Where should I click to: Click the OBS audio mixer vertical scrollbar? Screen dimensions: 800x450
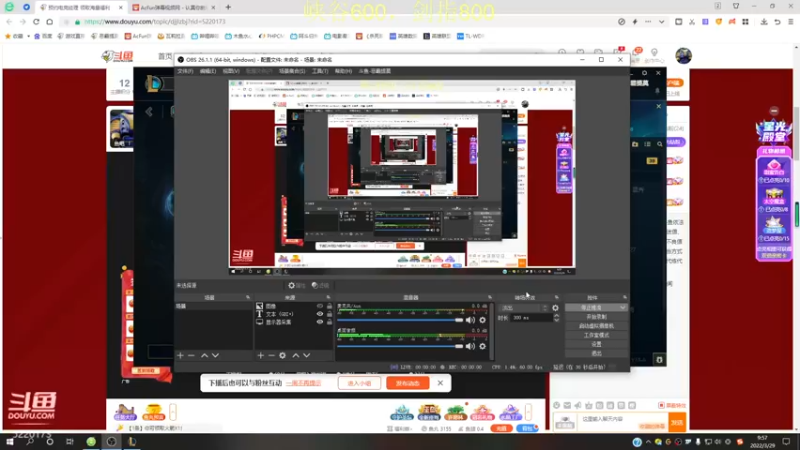click(491, 331)
